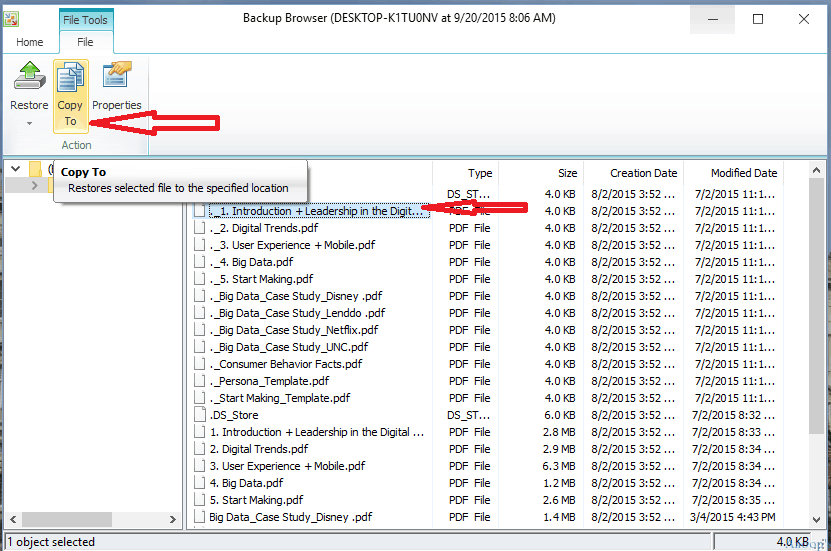Select file name ._4. Big Data.pdf
This screenshot has width=831, height=551.
tap(251, 262)
